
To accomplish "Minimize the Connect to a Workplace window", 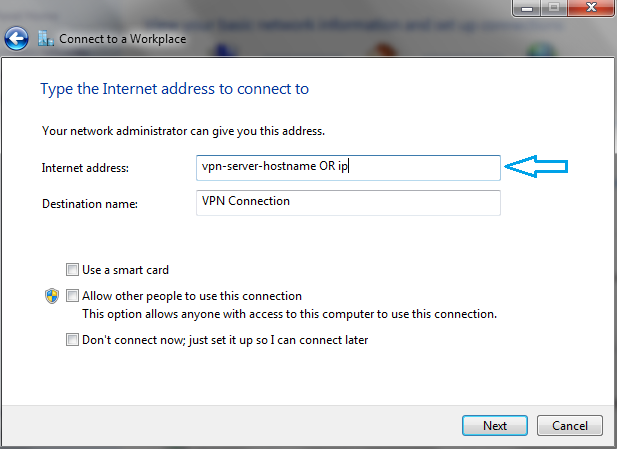I will coord(527,8).
